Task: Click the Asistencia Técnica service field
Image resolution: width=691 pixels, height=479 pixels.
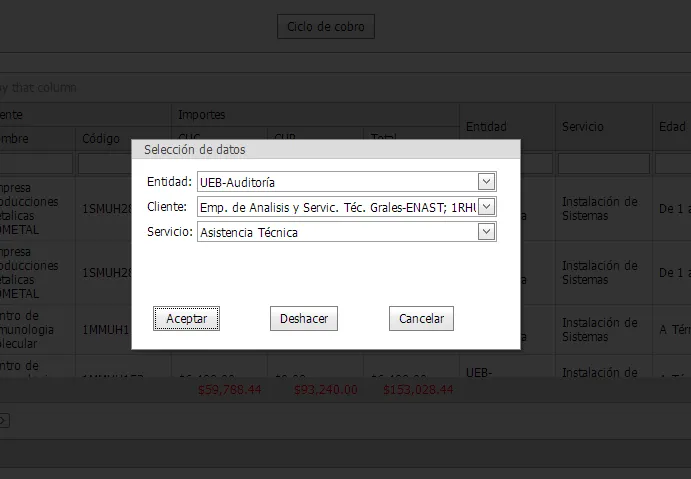Action: click(336, 232)
